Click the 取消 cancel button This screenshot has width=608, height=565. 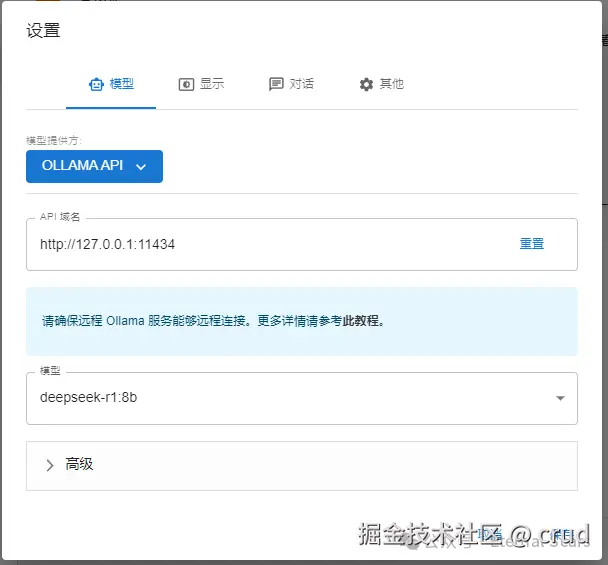coord(489,535)
